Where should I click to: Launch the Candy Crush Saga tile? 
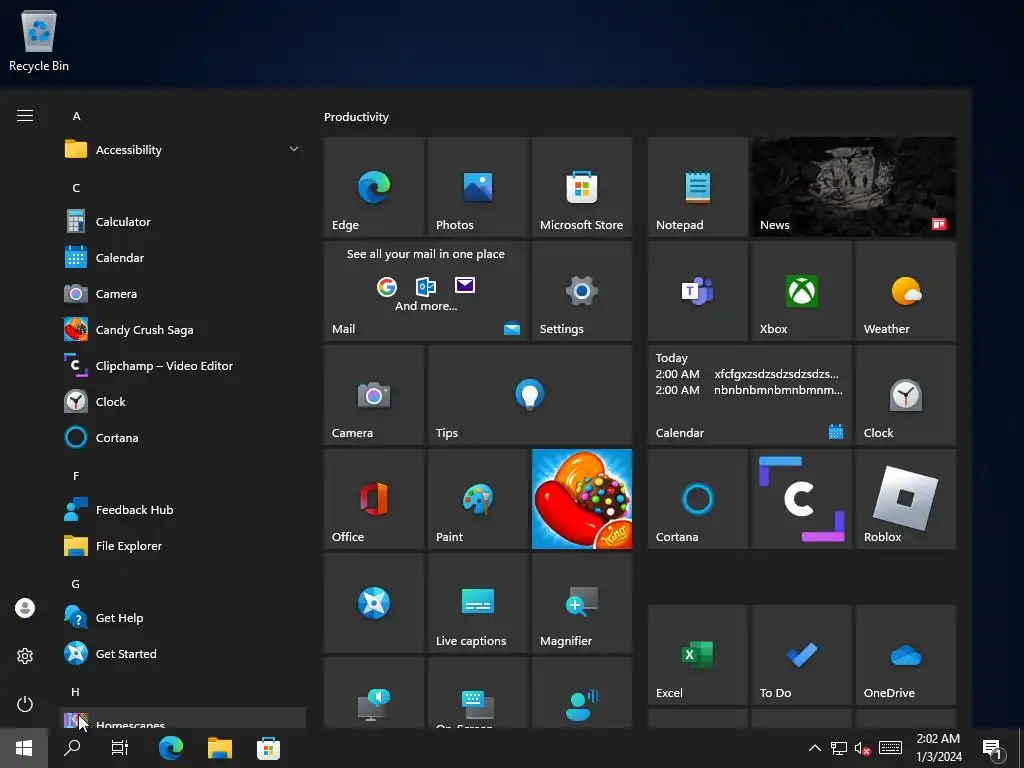tap(582, 499)
